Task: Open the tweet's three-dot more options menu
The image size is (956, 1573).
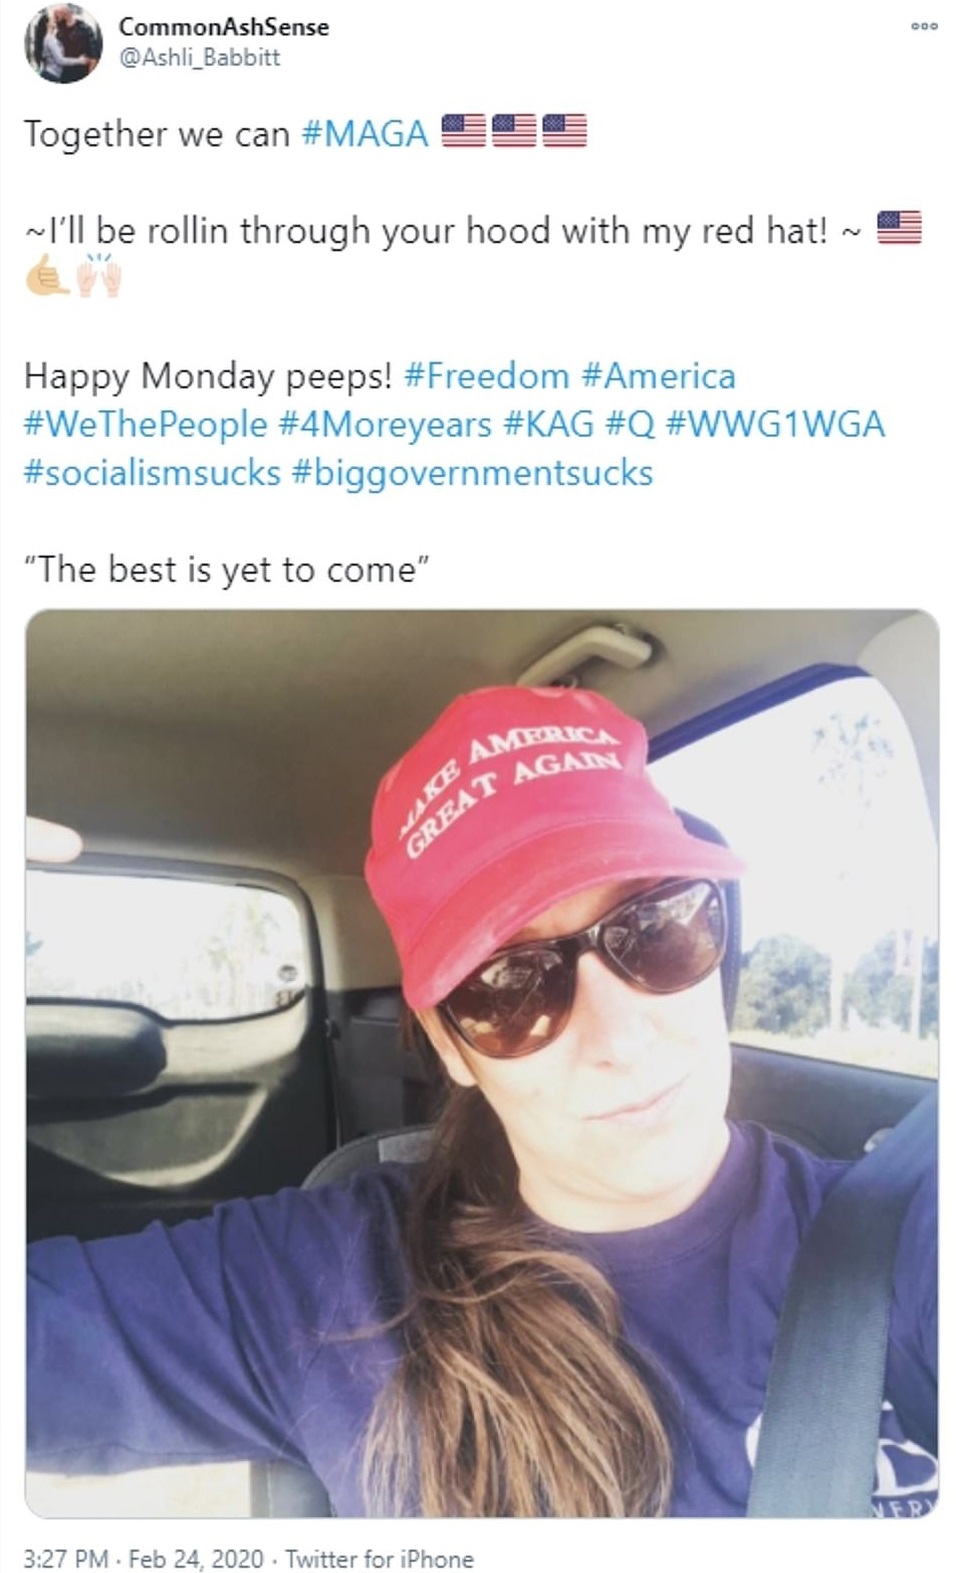Action: (924, 26)
